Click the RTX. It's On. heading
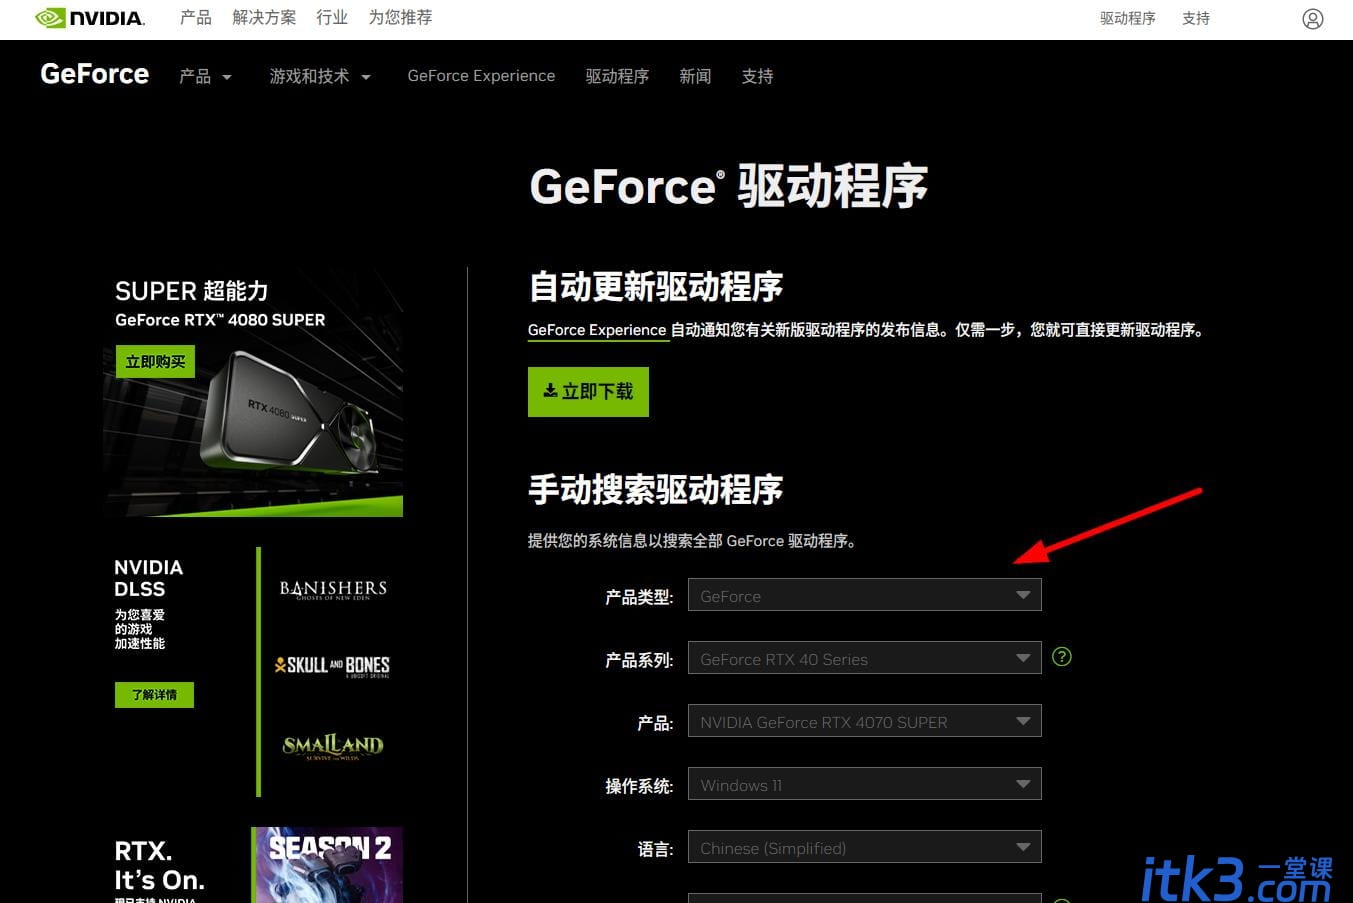 click(160, 866)
